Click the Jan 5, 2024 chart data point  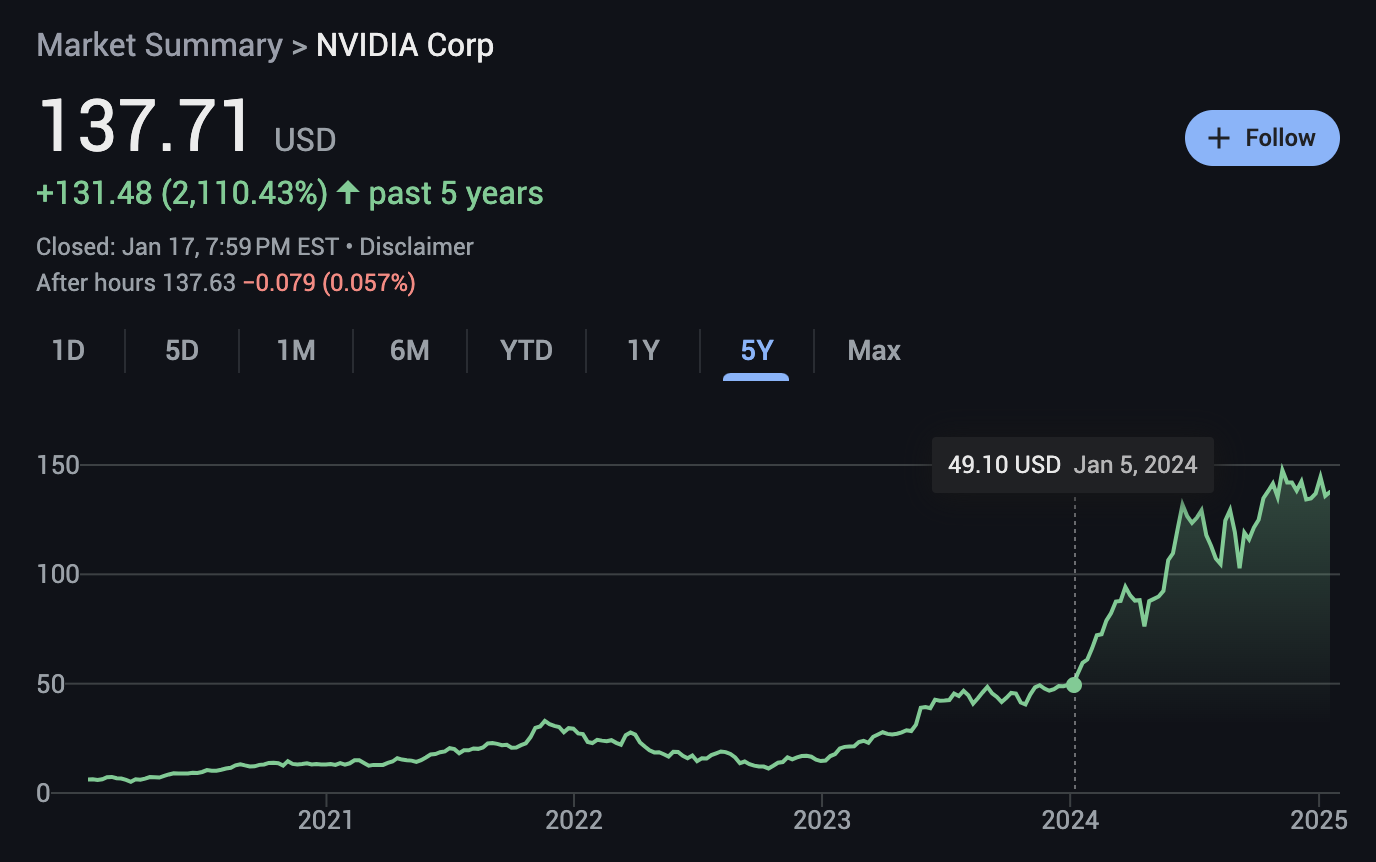point(1074,685)
